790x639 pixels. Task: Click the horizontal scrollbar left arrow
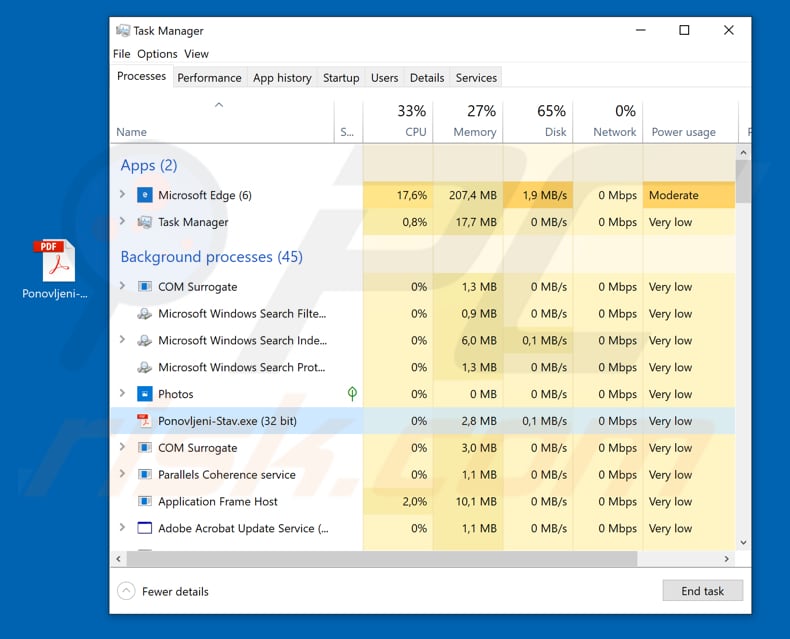point(118,558)
